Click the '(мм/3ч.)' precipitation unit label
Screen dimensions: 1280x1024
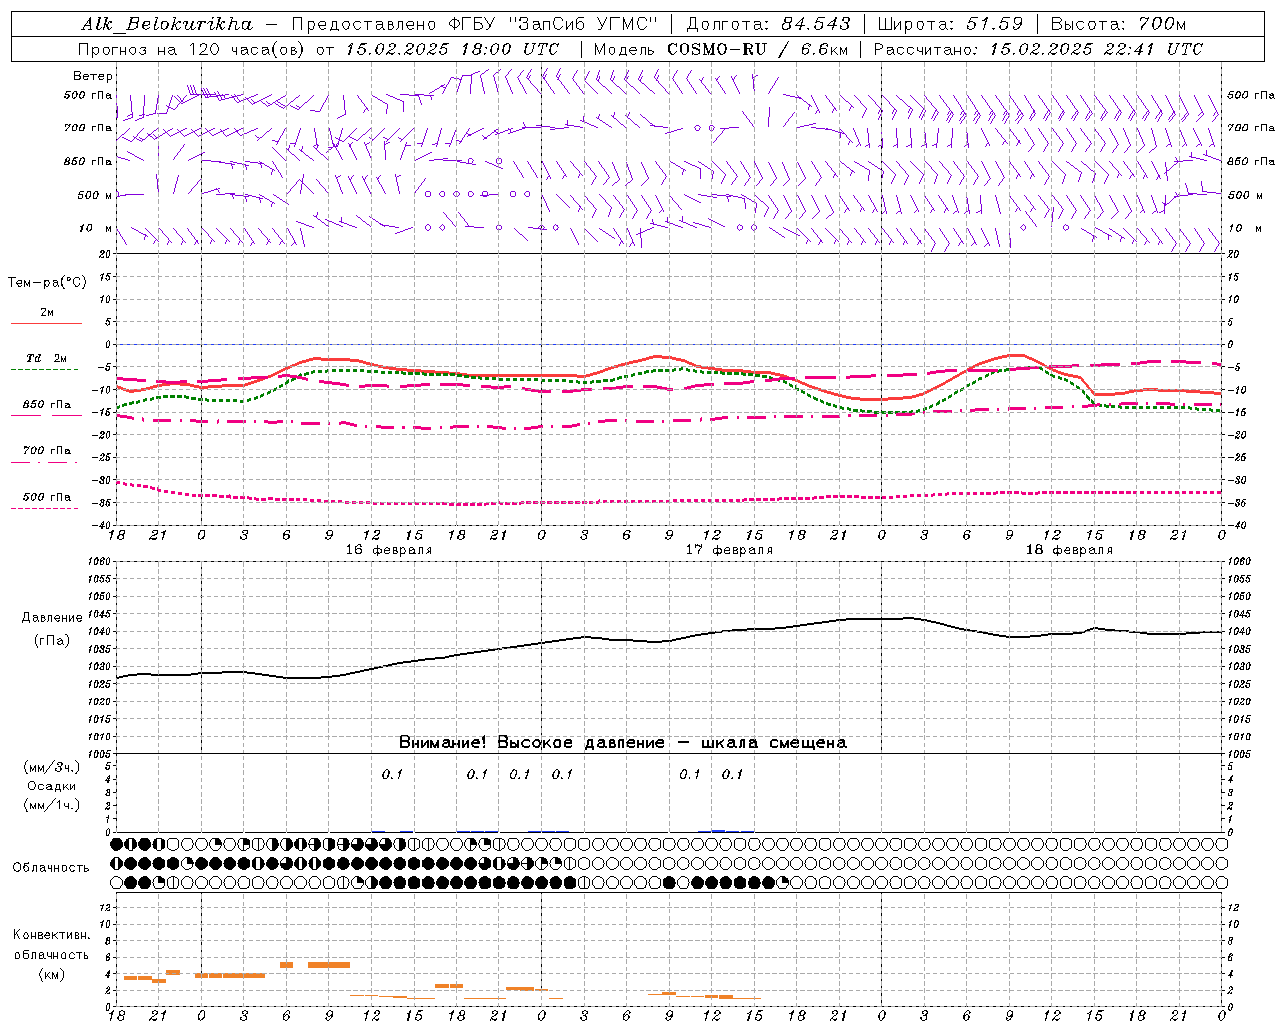point(52,767)
